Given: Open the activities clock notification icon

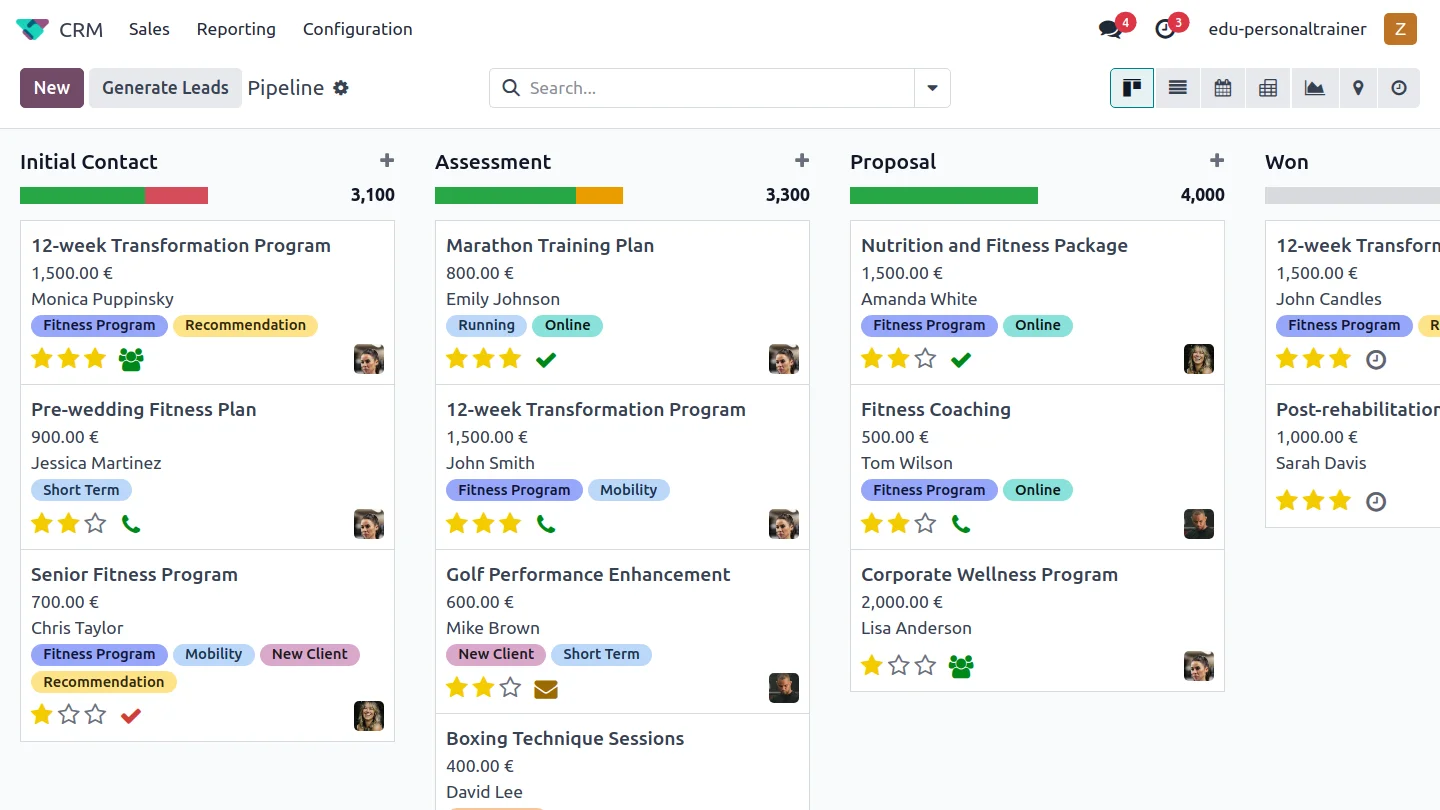Looking at the screenshot, I should pos(1165,29).
